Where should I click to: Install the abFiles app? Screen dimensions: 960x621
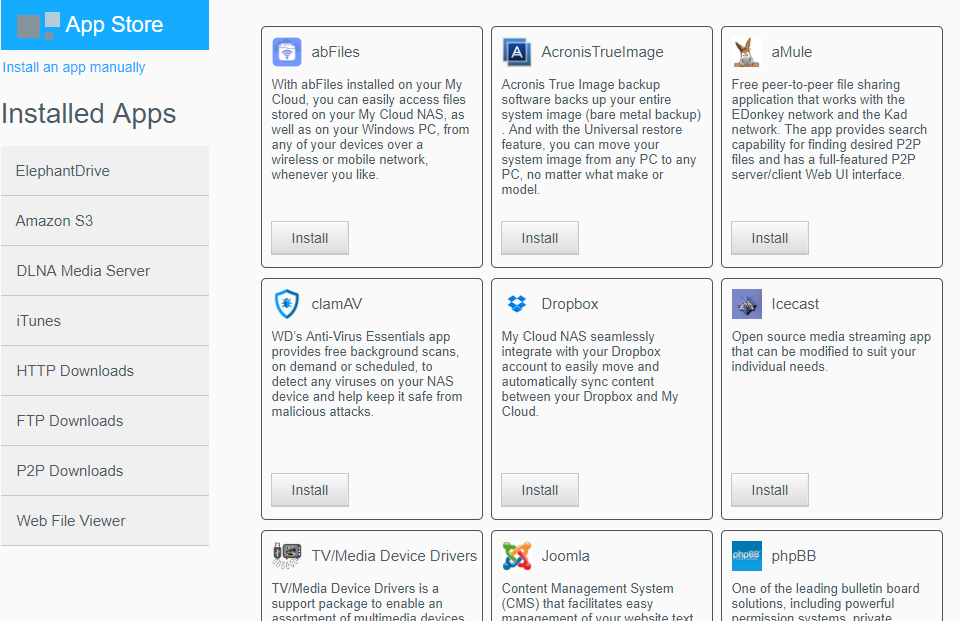tap(309, 237)
